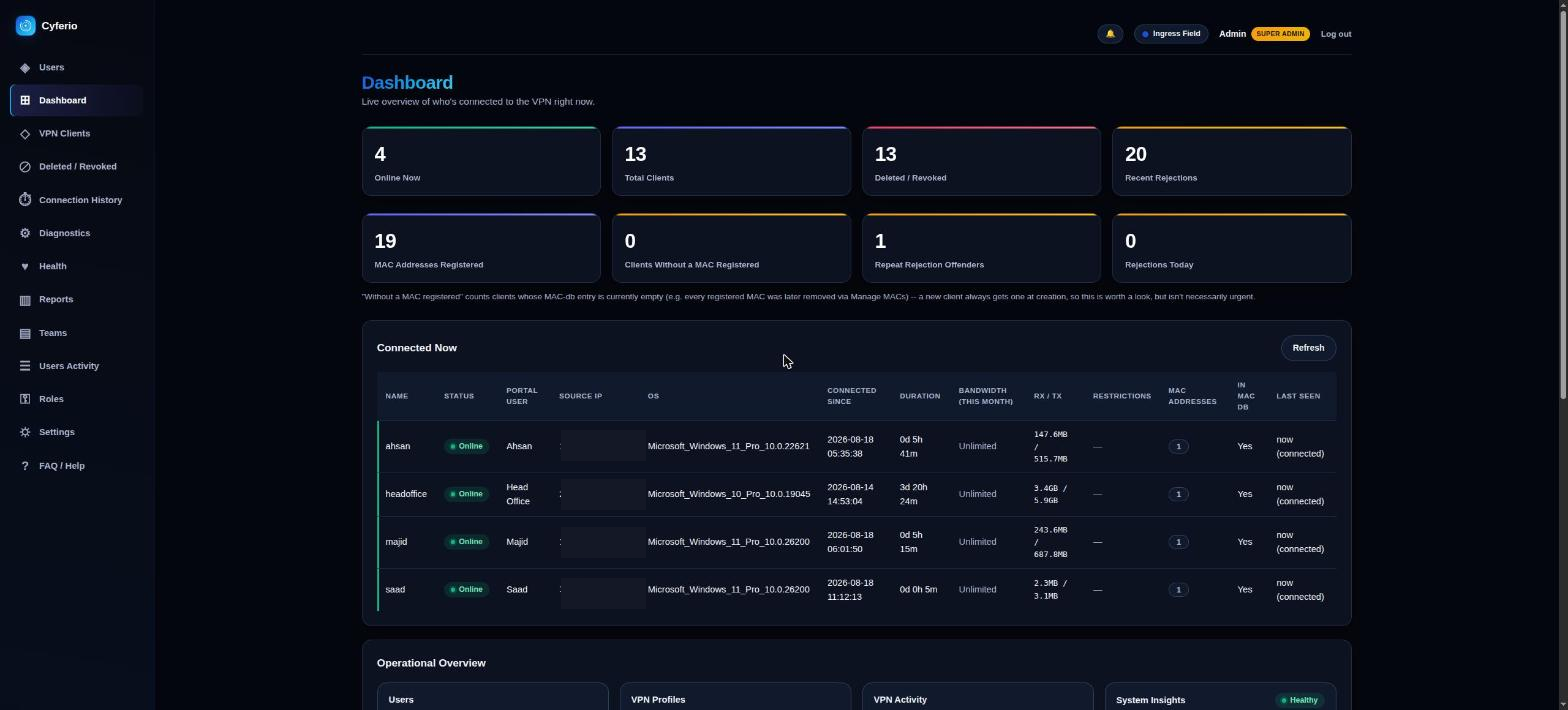Image resolution: width=1568 pixels, height=710 pixels.
Task: Click the FAQ / Help question icon
Action: tap(25, 466)
